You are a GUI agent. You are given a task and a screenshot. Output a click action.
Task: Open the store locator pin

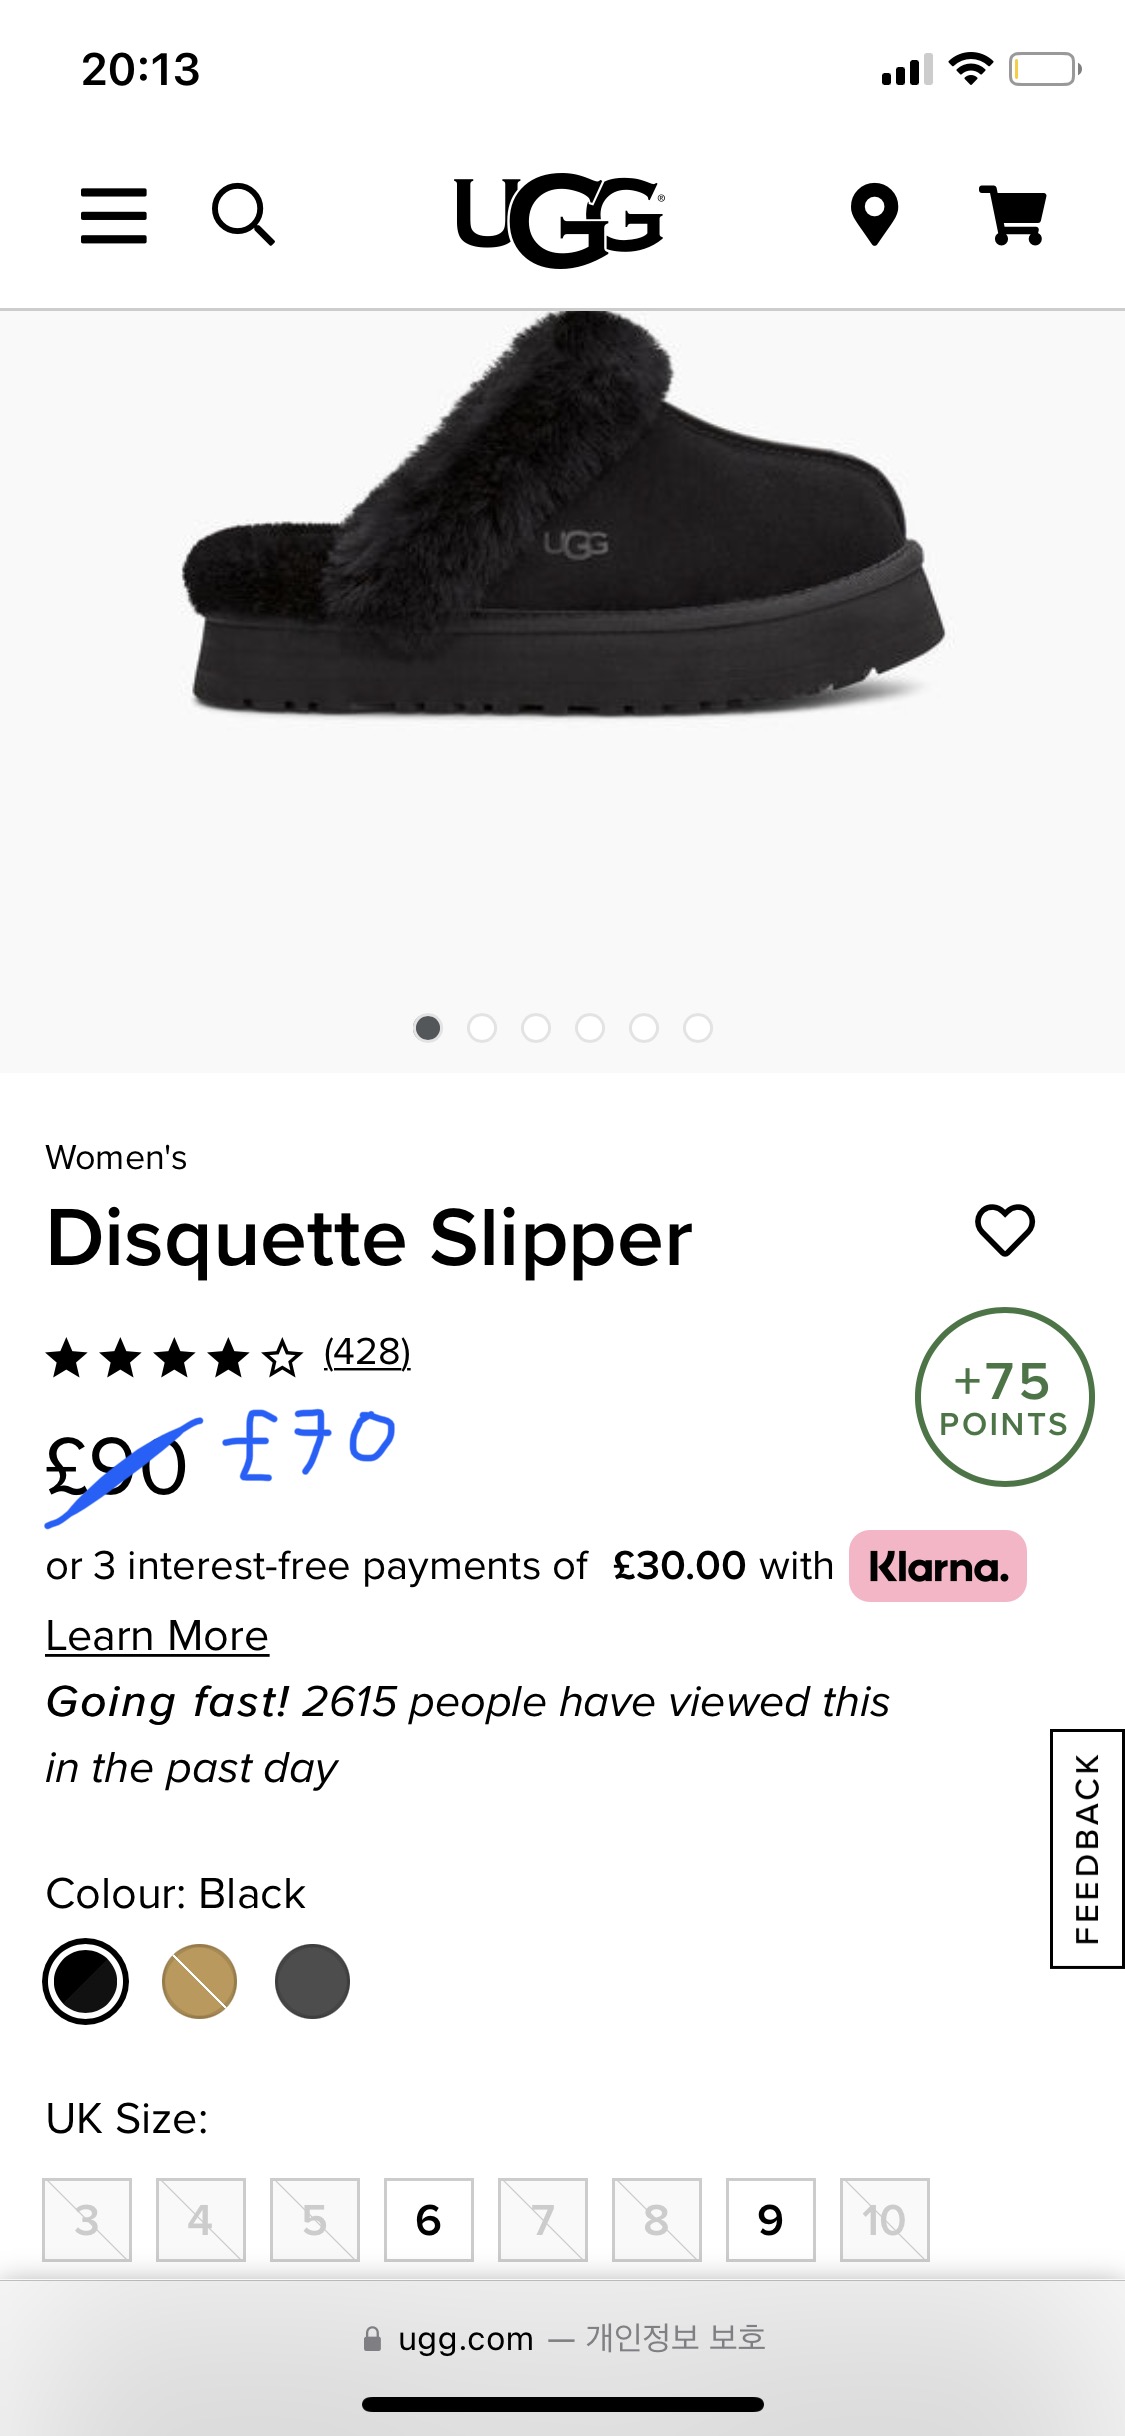[x=874, y=214]
